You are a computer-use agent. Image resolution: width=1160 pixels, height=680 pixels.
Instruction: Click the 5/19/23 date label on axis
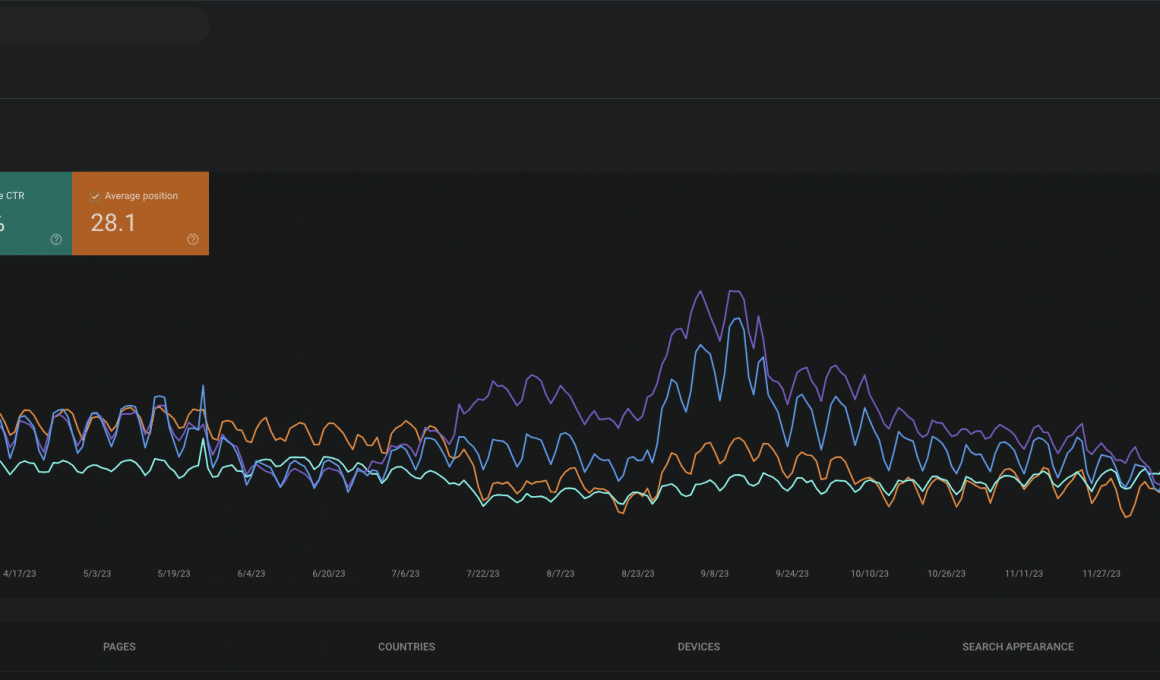(174, 574)
